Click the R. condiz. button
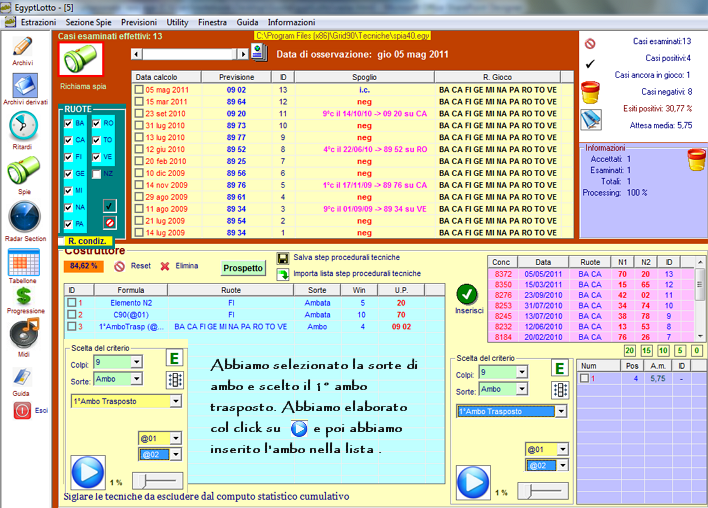708x508 pixels. coord(87,241)
